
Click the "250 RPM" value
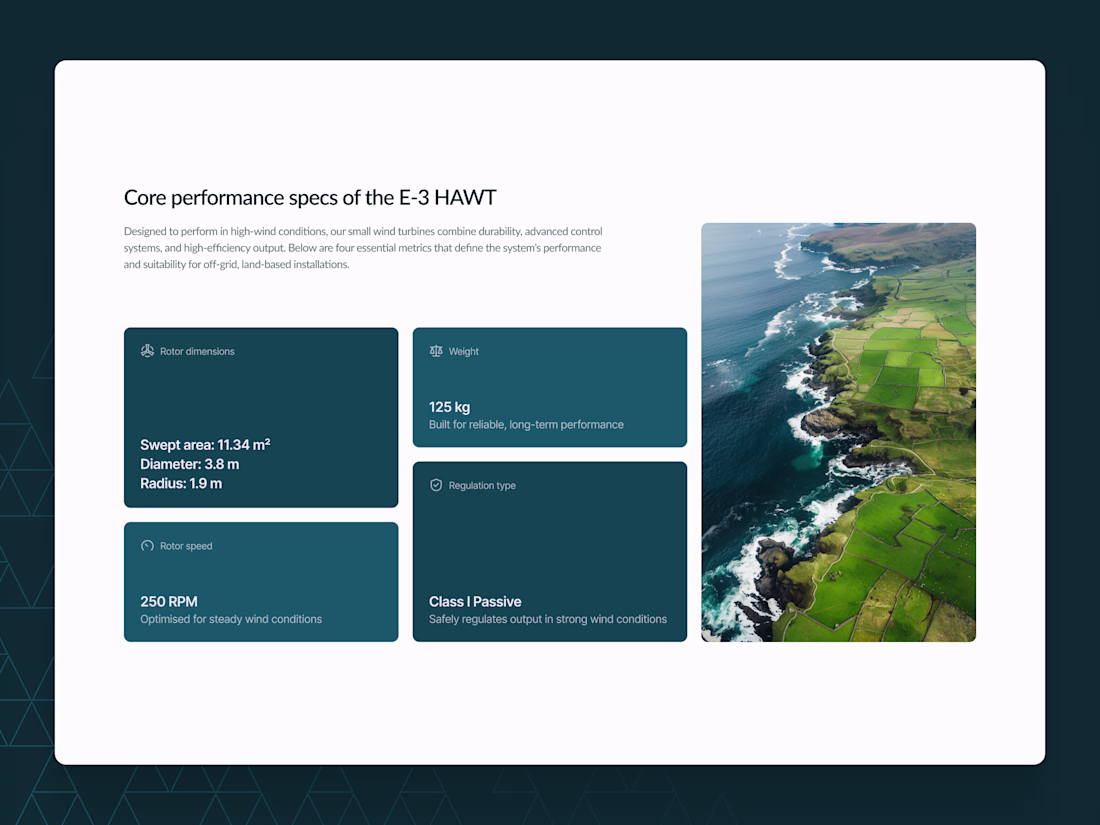pyautogui.click(x=169, y=601)
